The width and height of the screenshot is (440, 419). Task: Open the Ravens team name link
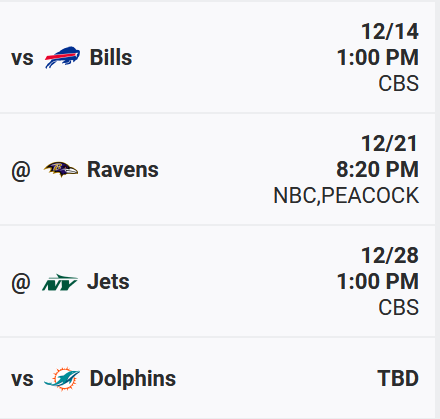[x=123, y=169]
